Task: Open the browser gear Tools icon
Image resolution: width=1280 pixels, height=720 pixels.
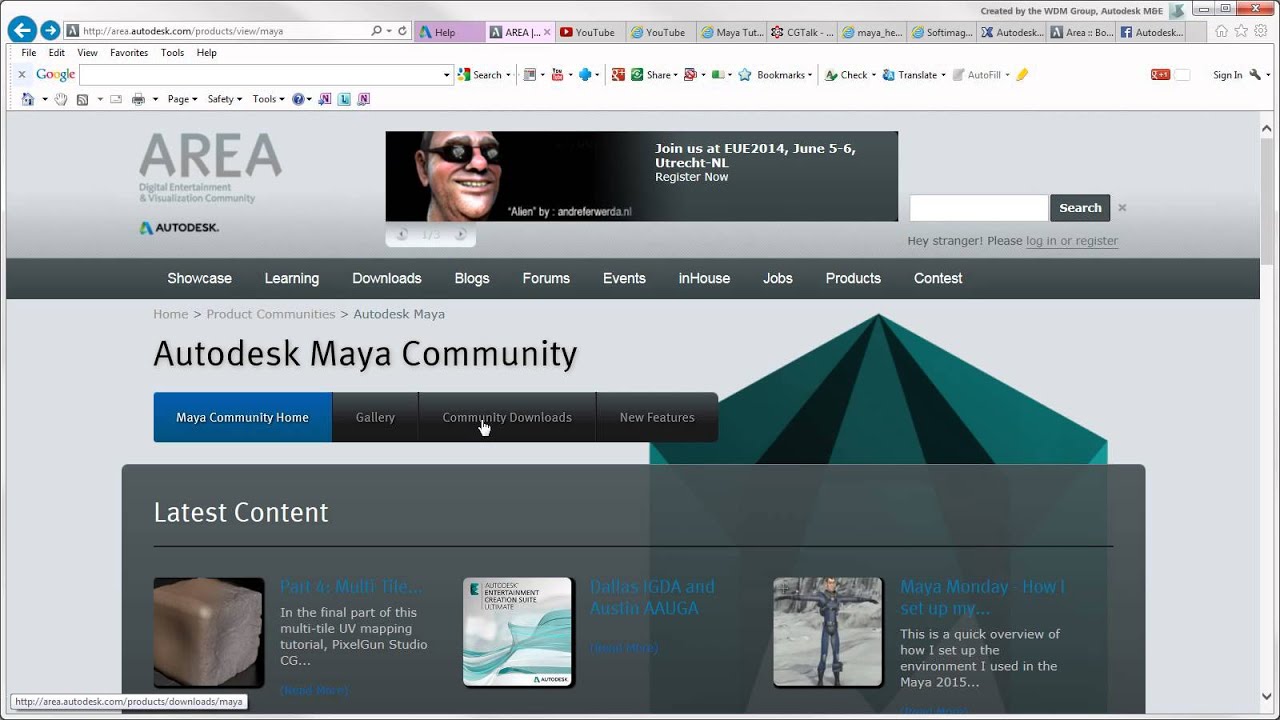Action: (x=1261, y=31)
